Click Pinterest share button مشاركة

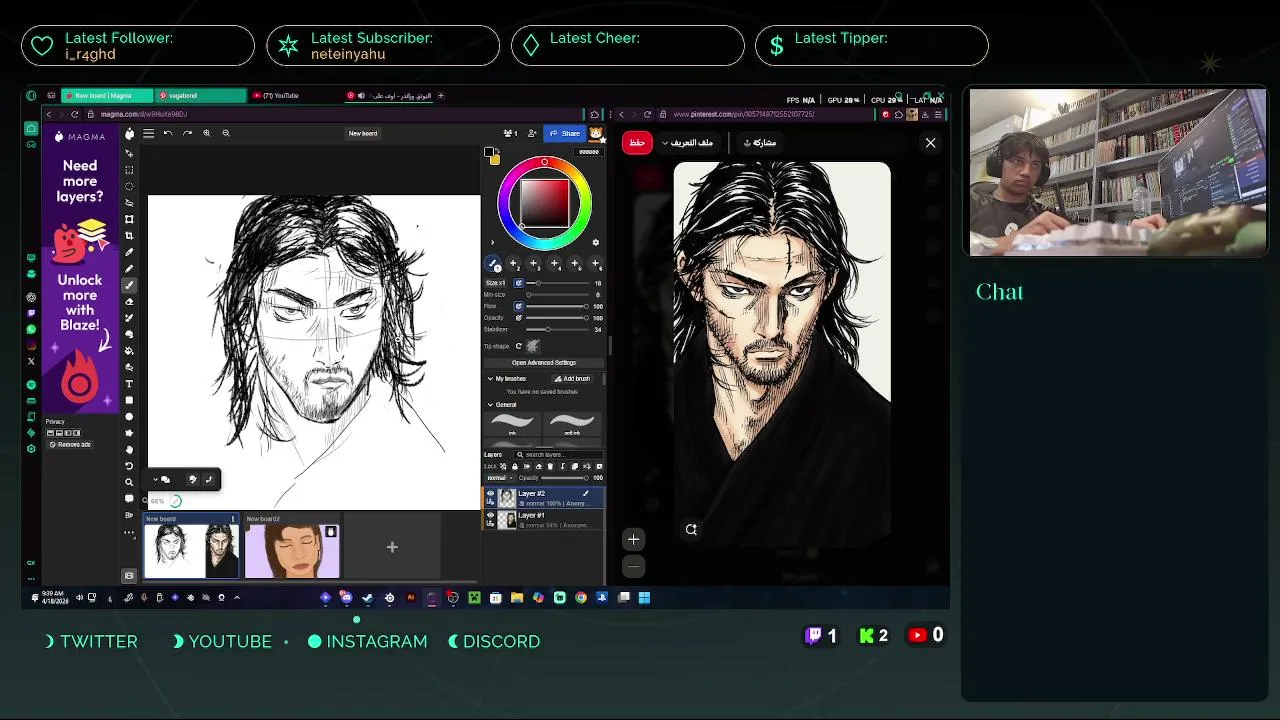(x=760, y=142)
